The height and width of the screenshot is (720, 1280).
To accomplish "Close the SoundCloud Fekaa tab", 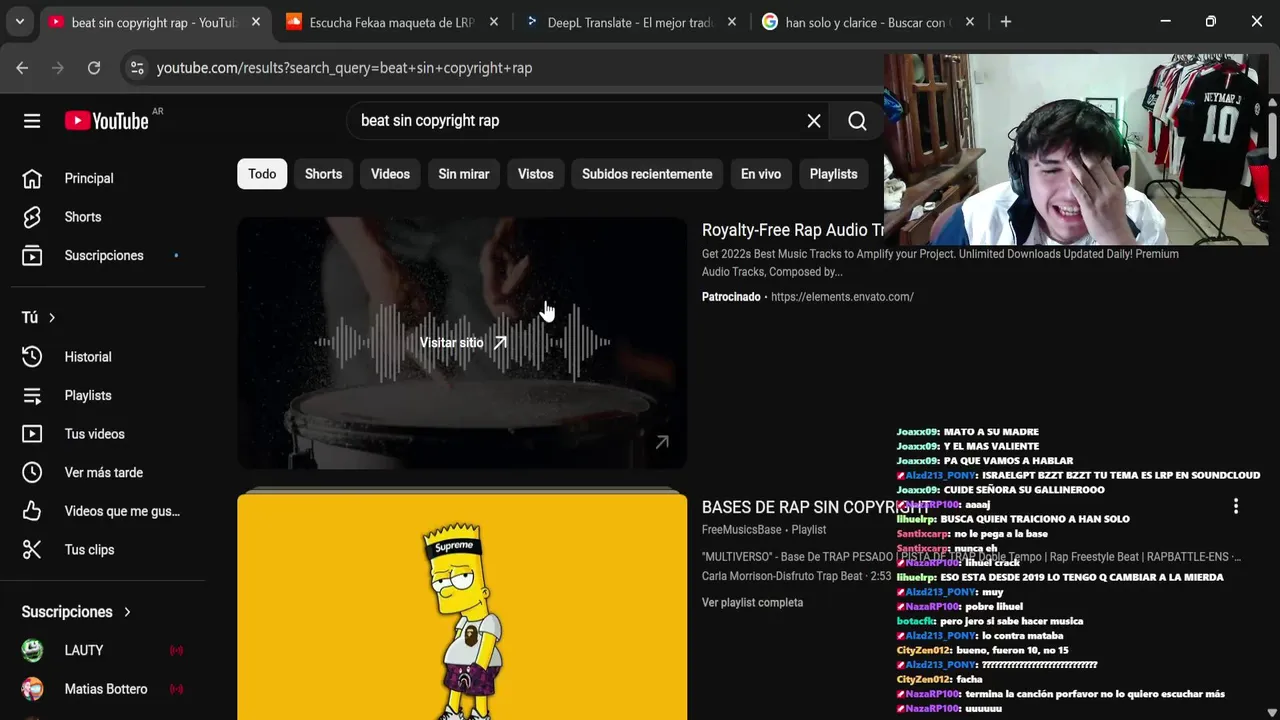I will point(494,22).
